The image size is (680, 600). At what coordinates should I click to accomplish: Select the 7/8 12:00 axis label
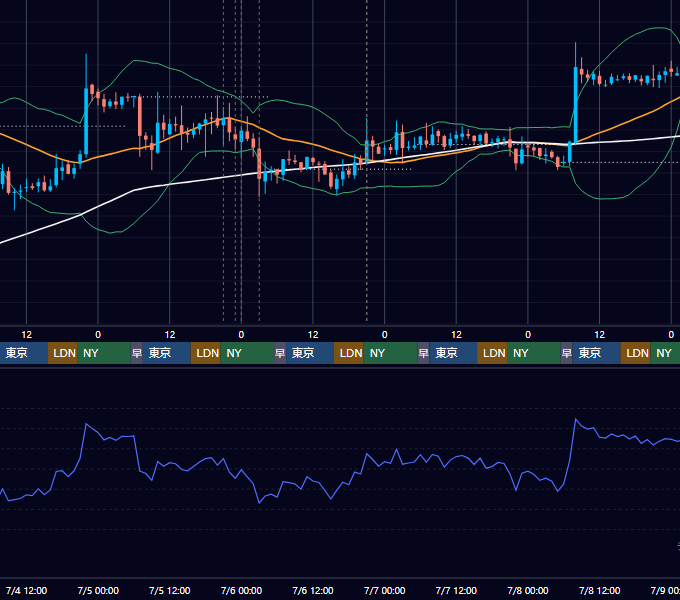[x=599, y=590]
